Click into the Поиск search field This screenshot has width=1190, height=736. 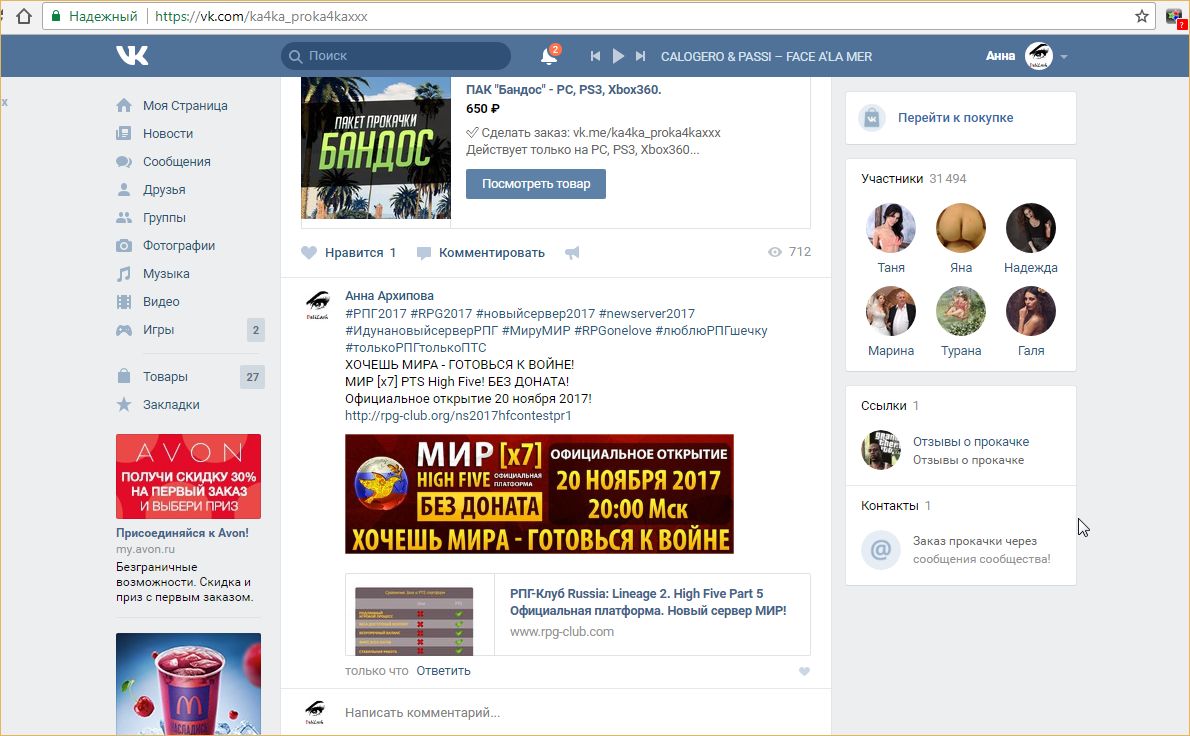tap(400, 56)
